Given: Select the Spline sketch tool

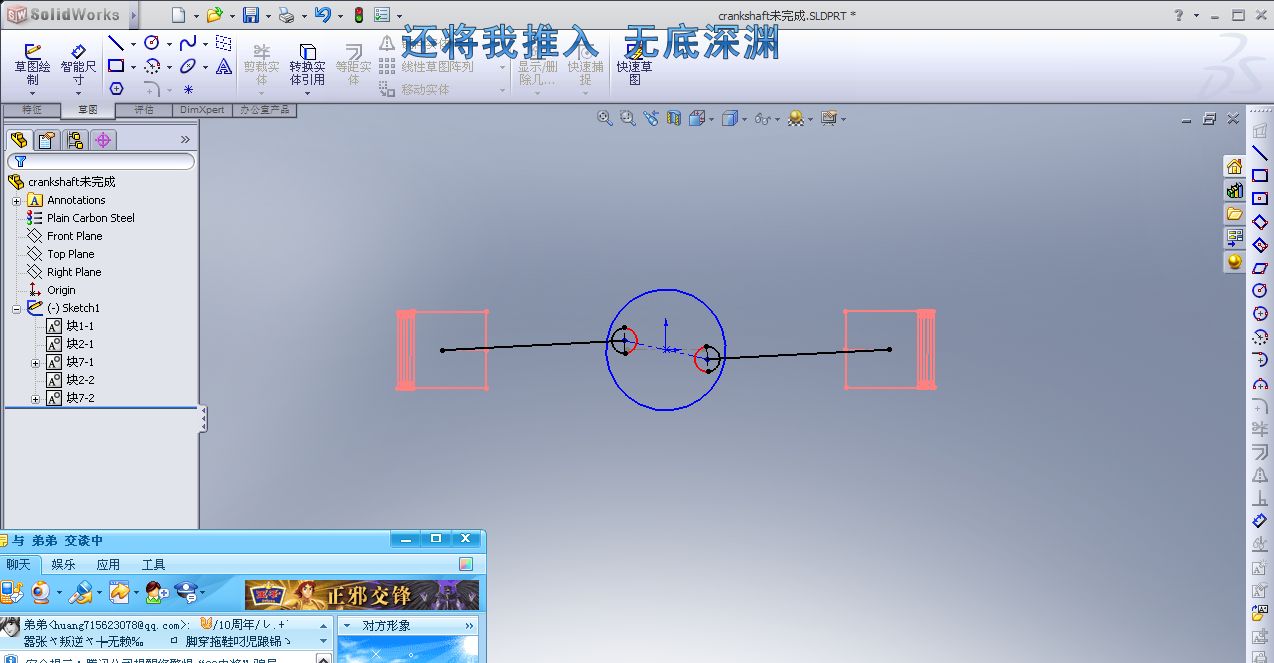Looking at the screenshot, I should click(x=188, y=43).
